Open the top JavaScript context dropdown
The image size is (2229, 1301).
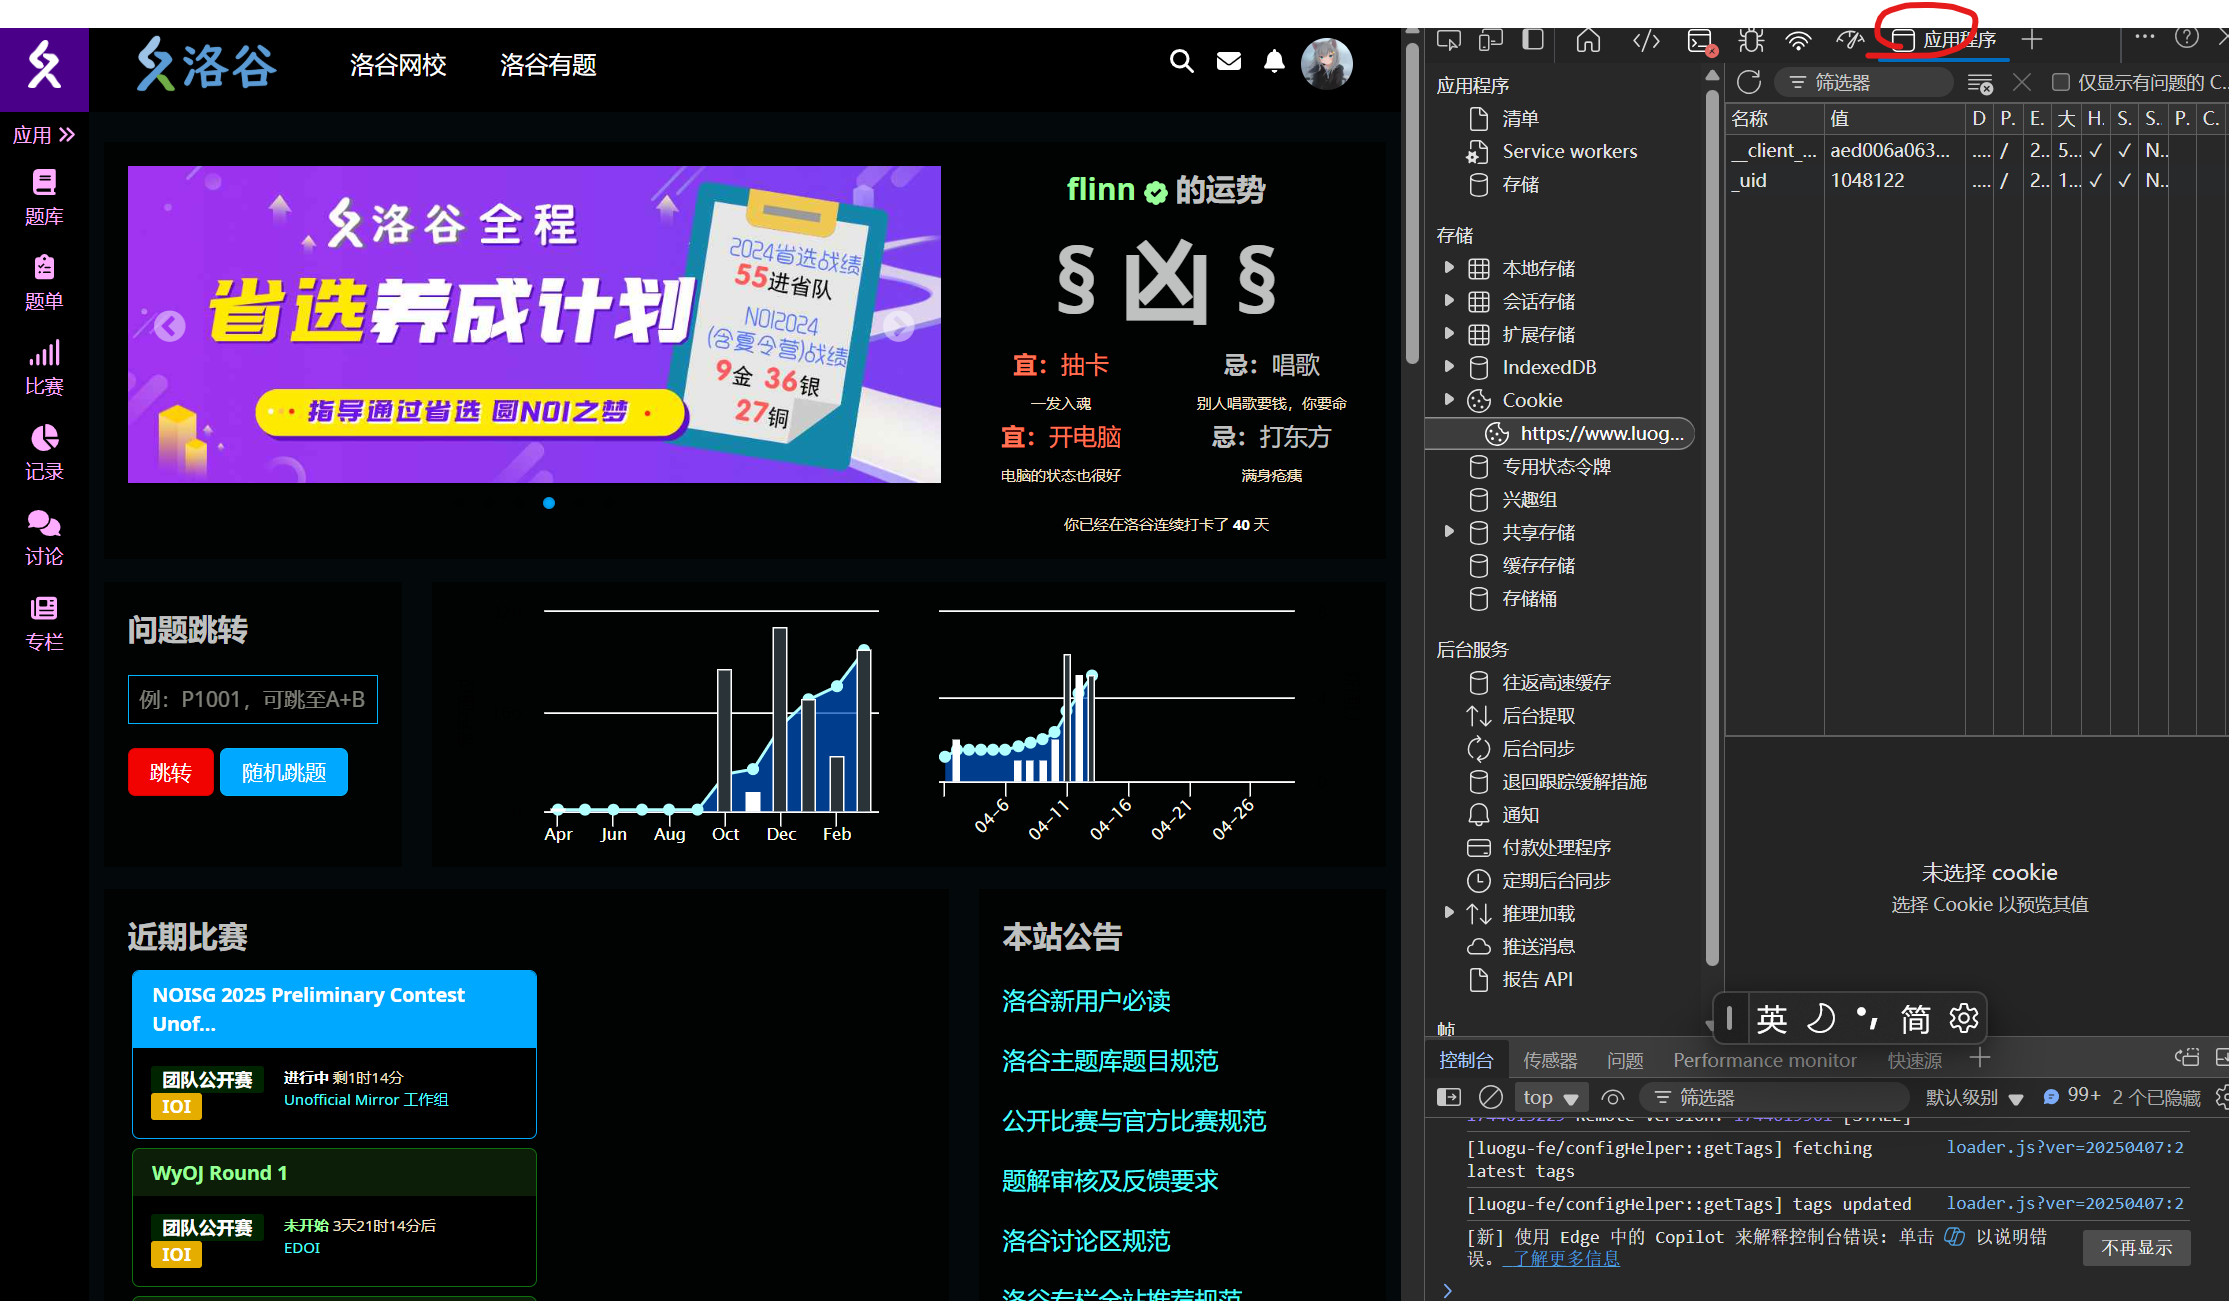(x=1550, y=1098)
